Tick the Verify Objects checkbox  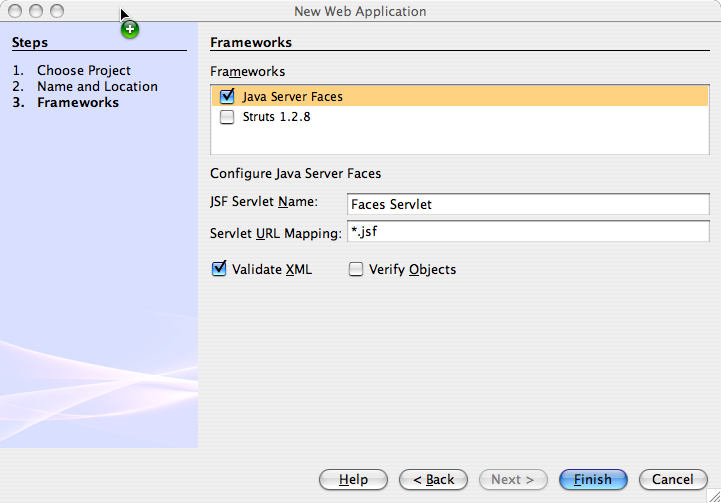click(356, 269)
